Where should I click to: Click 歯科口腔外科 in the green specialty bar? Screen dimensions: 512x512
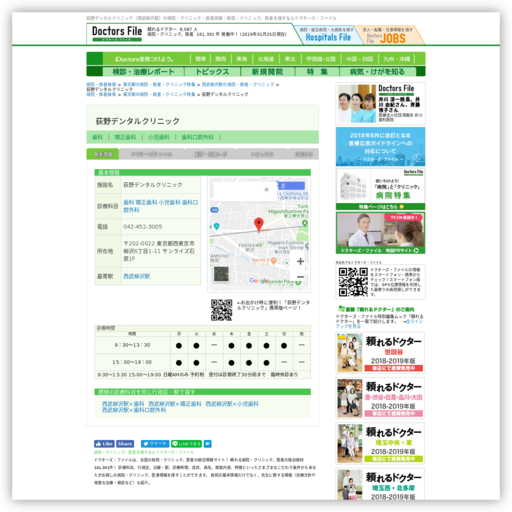pyautogui.click(x=198, y=137)
